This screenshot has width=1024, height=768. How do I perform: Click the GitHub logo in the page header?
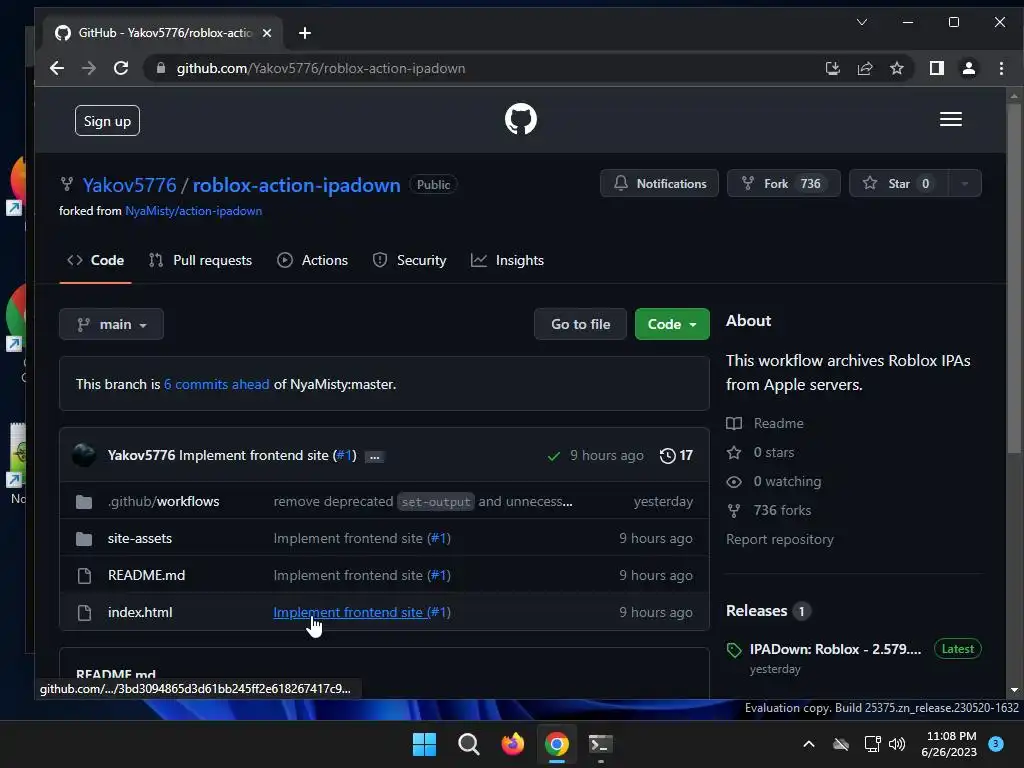520,120
